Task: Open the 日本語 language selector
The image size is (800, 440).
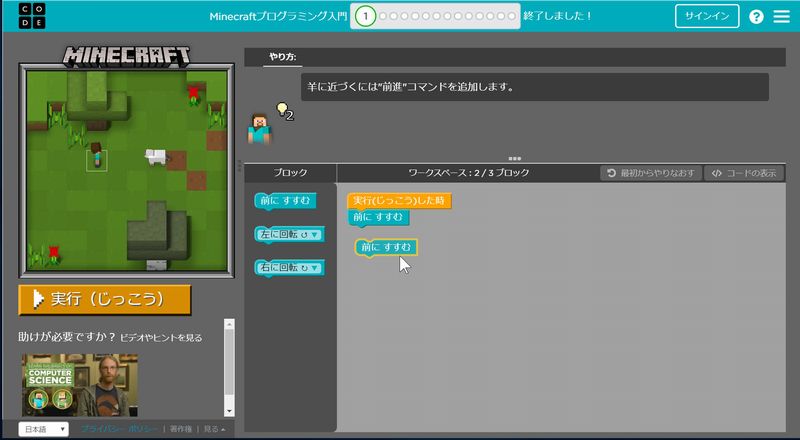Action: point(43,429)
